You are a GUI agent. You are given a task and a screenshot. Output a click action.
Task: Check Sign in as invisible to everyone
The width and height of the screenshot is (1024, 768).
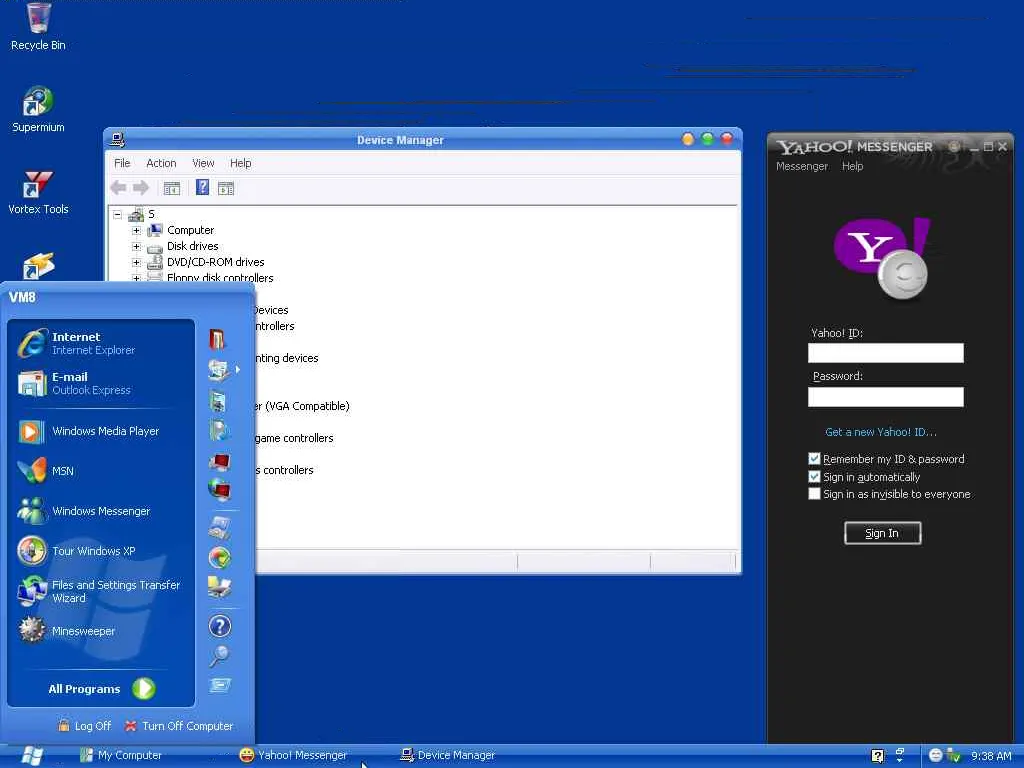(x=814, y=494)
